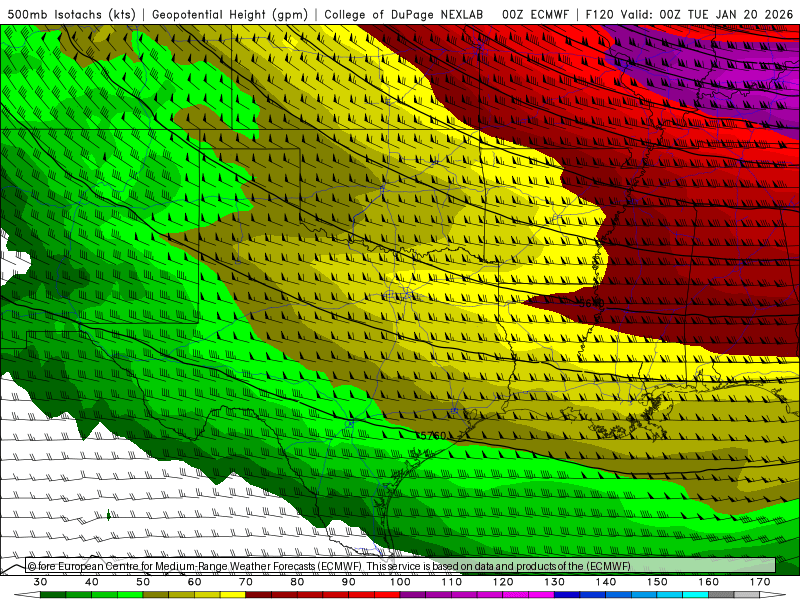This screenshot has width=800, height=600.
Task: Select the dark maroon 70-75 kt swatch
Action: (x=259, y=594)
